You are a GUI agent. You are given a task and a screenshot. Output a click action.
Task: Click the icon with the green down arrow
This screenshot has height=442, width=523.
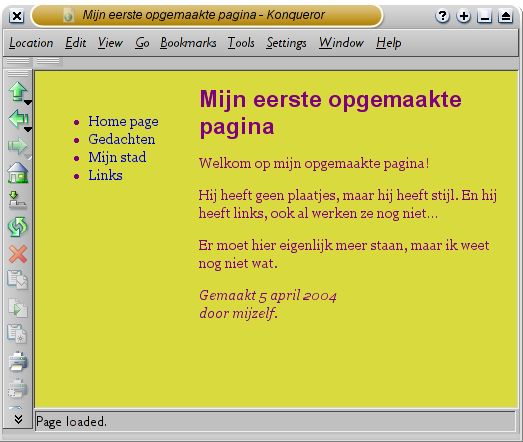[17, 200]
